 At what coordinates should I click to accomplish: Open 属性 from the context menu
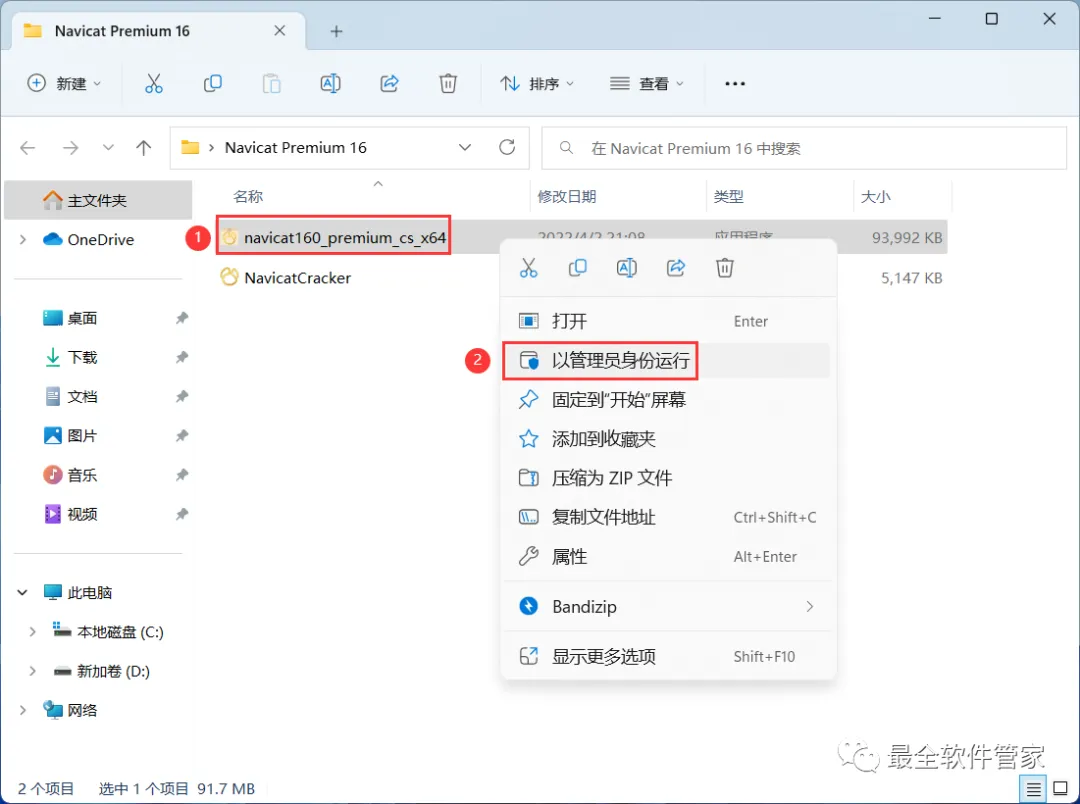(x=667, y=557)
